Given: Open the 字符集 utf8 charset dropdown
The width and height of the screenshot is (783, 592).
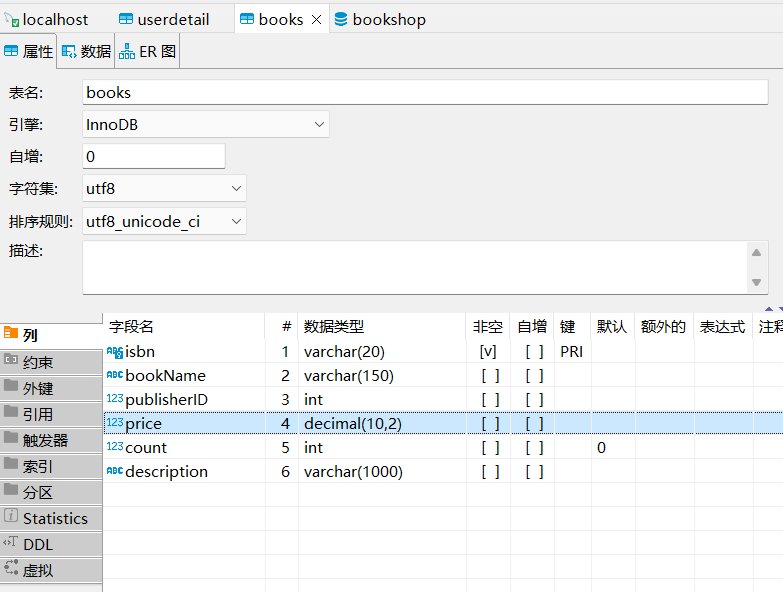Looking at the screenshot, I should [x=164, y=189].
